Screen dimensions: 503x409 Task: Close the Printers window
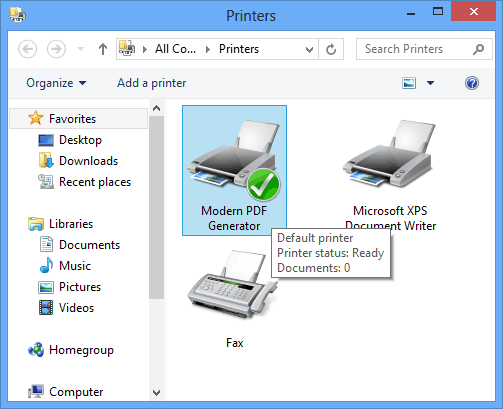pos(473,12)
